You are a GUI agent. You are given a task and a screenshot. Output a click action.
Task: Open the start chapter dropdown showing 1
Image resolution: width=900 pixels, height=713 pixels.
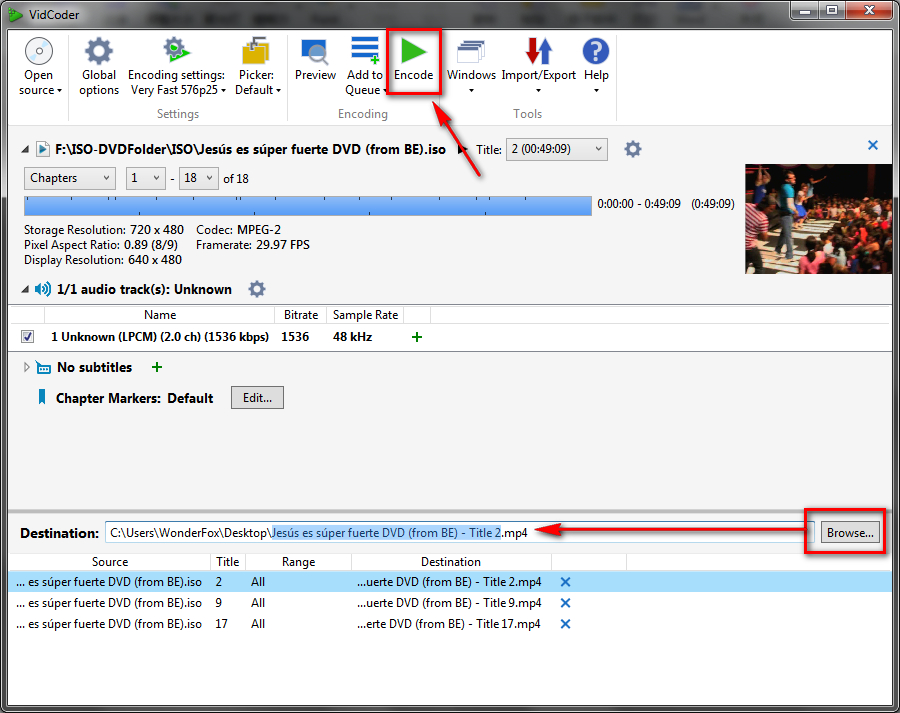click(146, 178)
